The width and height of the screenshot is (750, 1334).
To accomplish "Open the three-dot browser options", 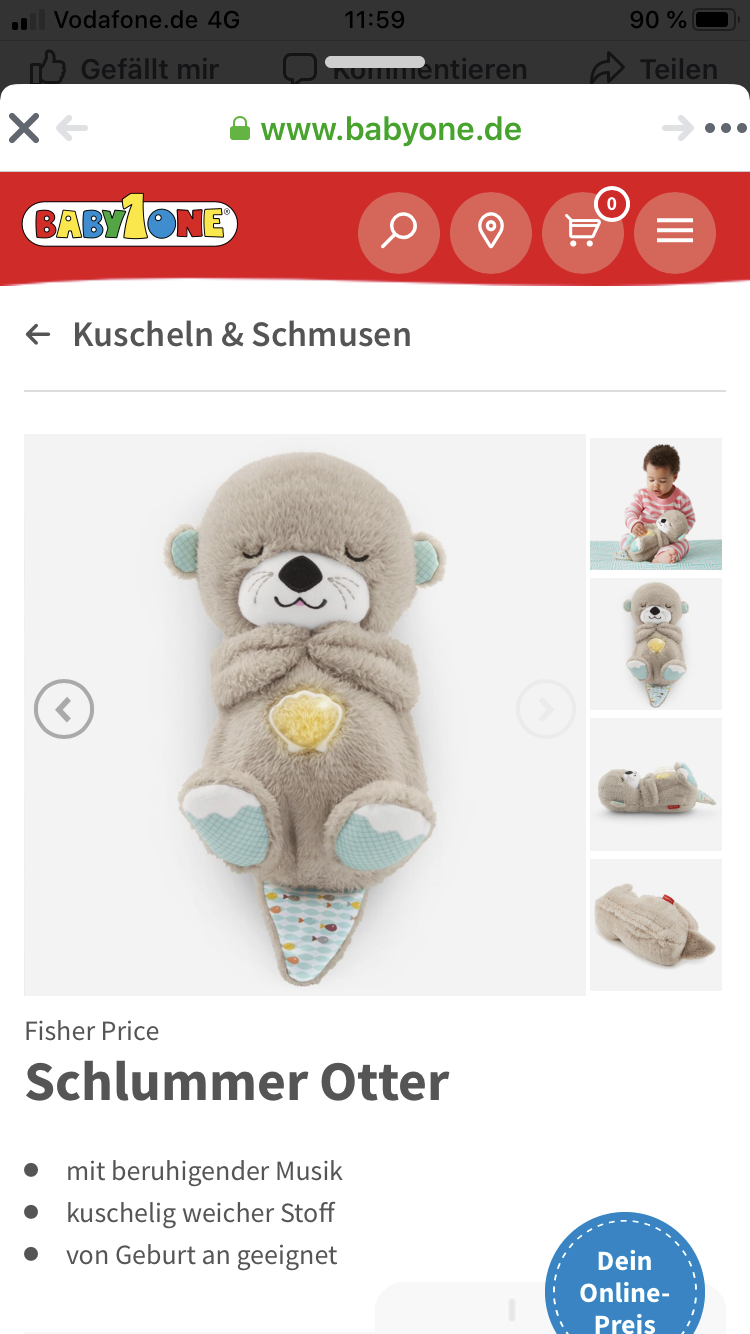I will (x=725, y=128).
